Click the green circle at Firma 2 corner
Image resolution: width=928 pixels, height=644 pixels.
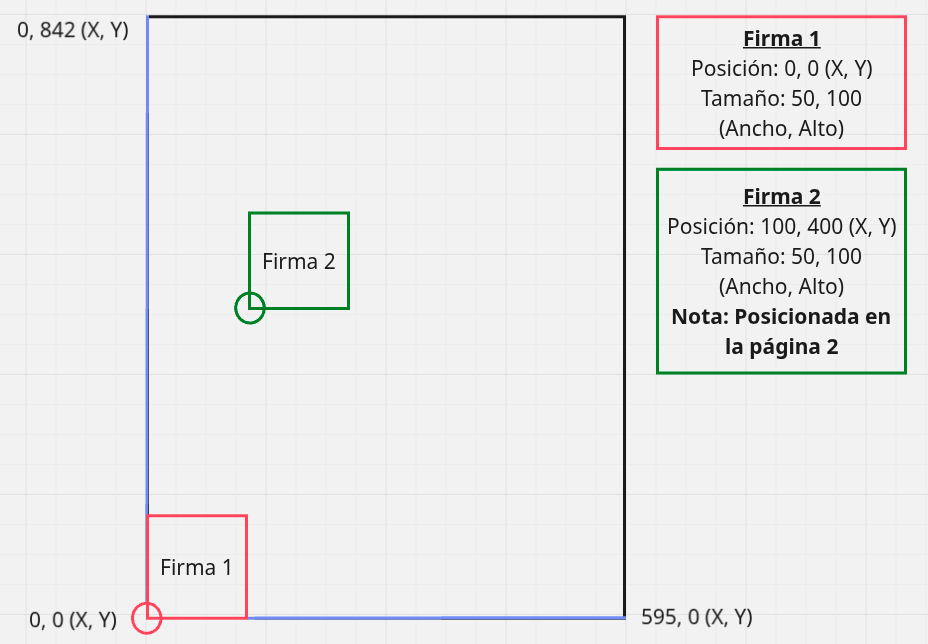click(x=249, y=308)
